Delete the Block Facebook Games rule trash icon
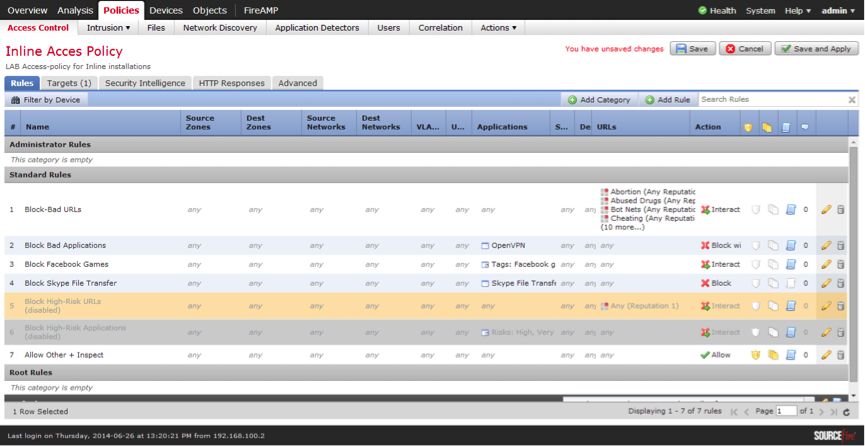This screenshot has width=865, height=446. [x=841, y=264]
